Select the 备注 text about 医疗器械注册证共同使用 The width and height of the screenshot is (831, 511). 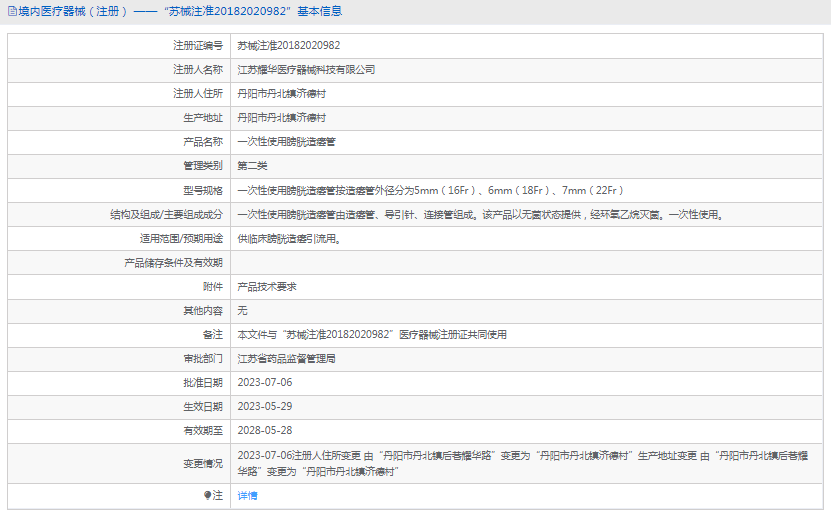pyautogui.click(x=372, y=334)
